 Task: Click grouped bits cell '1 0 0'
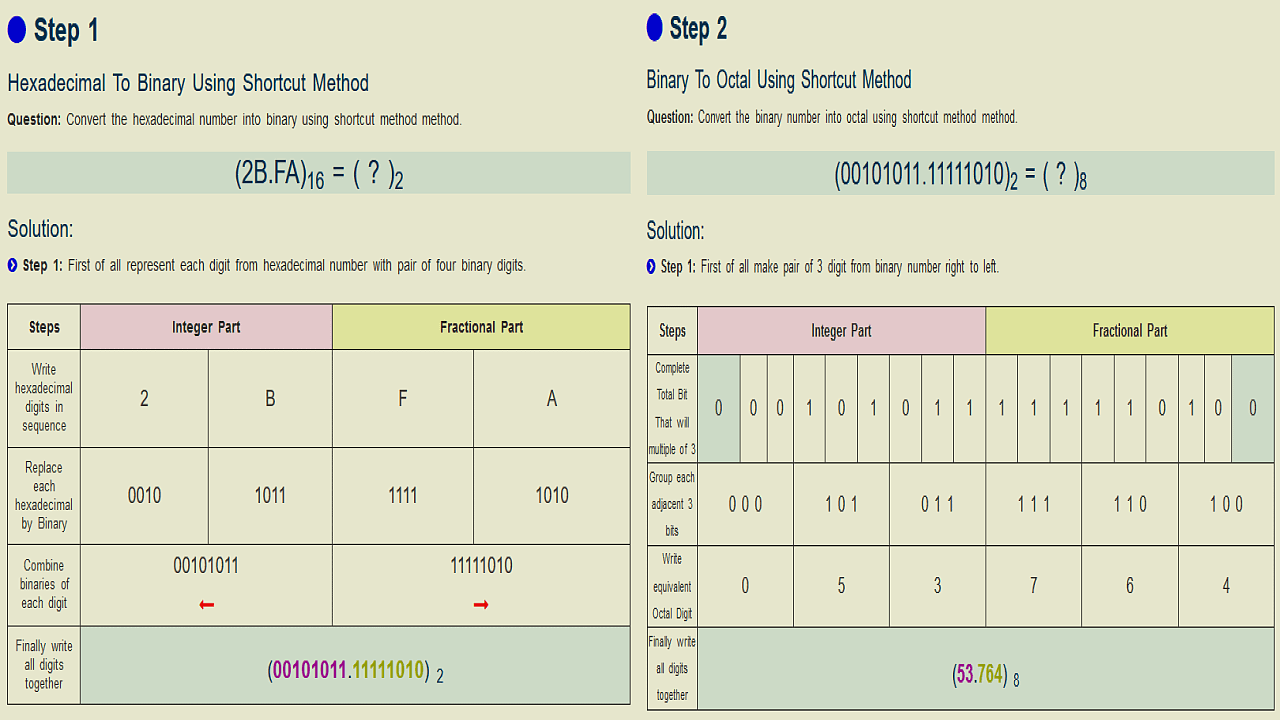1226,504
